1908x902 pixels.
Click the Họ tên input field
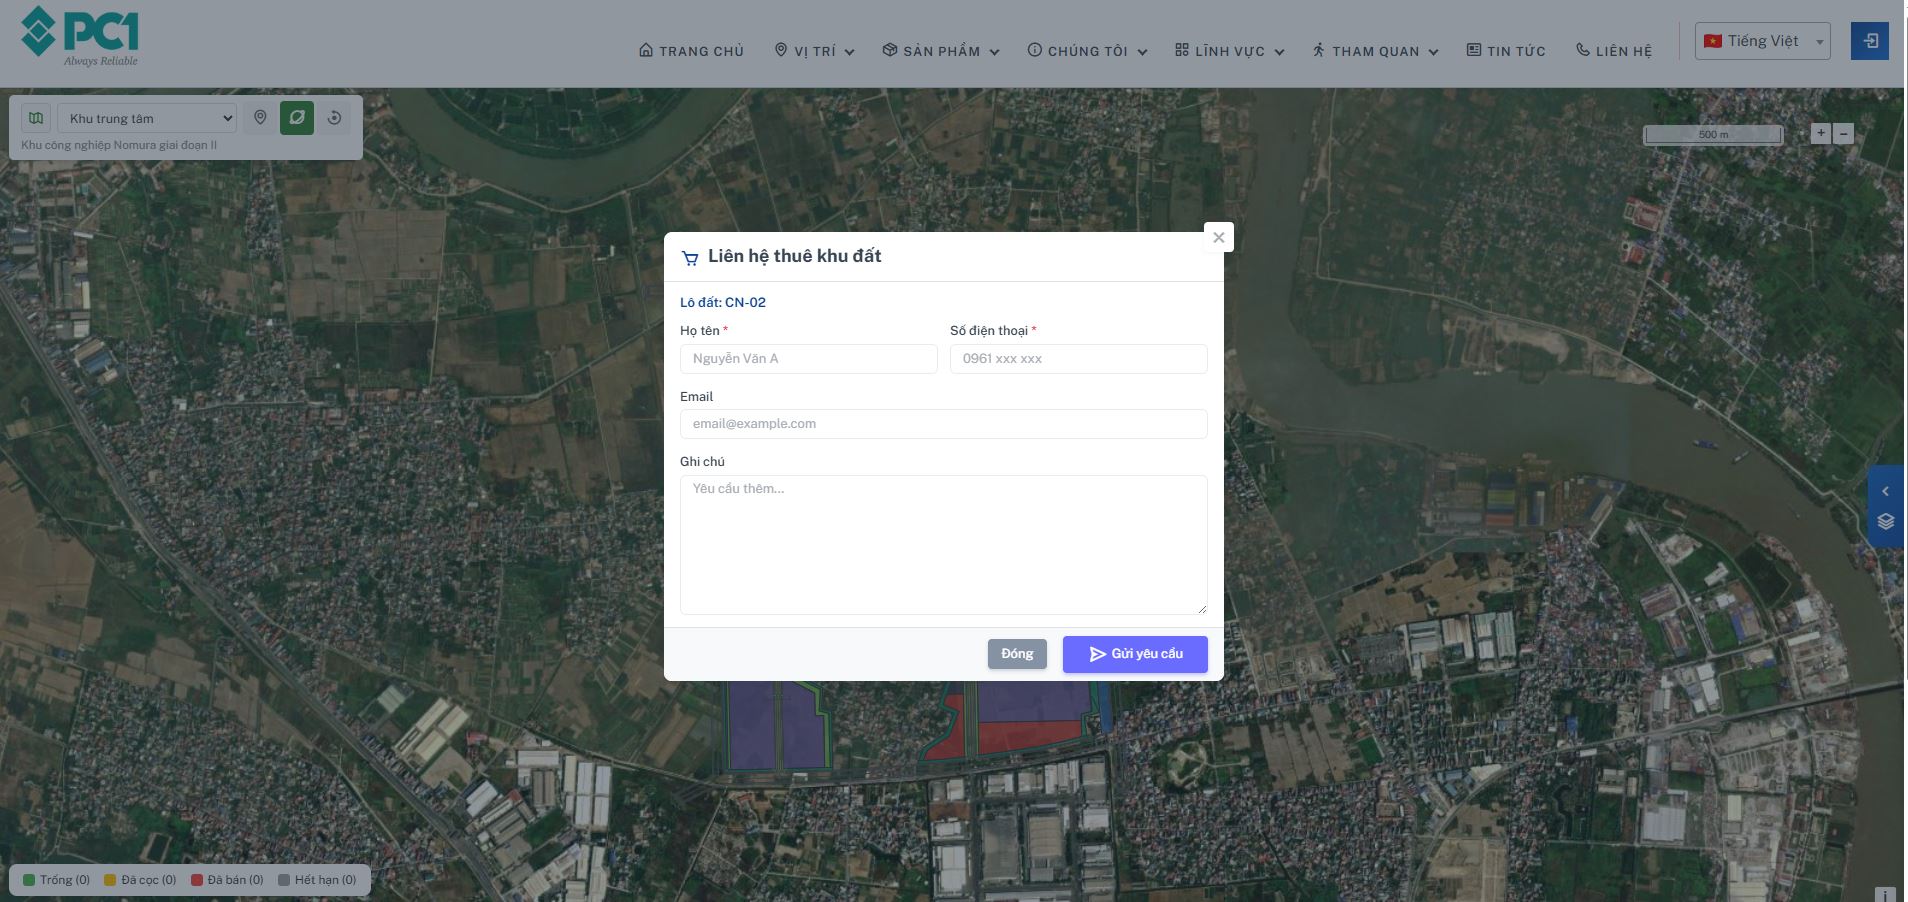pos(808,359)
